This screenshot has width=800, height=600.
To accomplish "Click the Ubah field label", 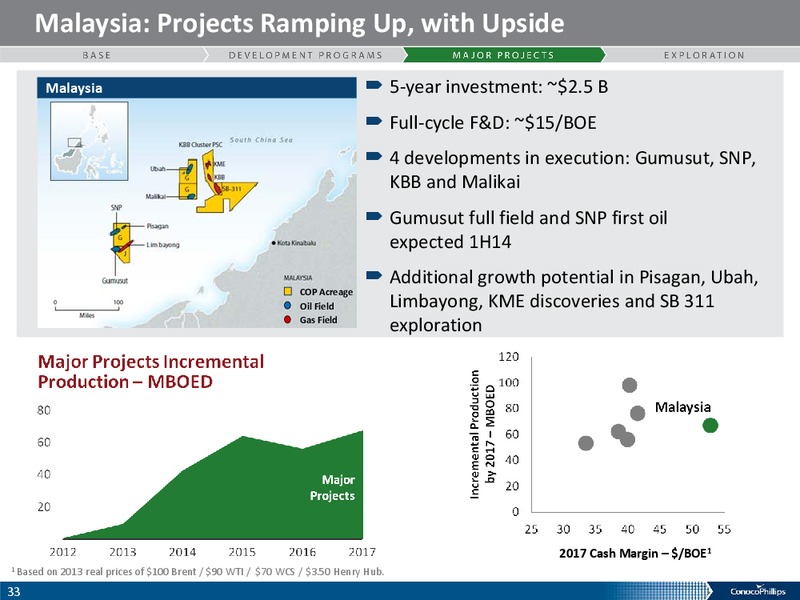I will [157, 168].
